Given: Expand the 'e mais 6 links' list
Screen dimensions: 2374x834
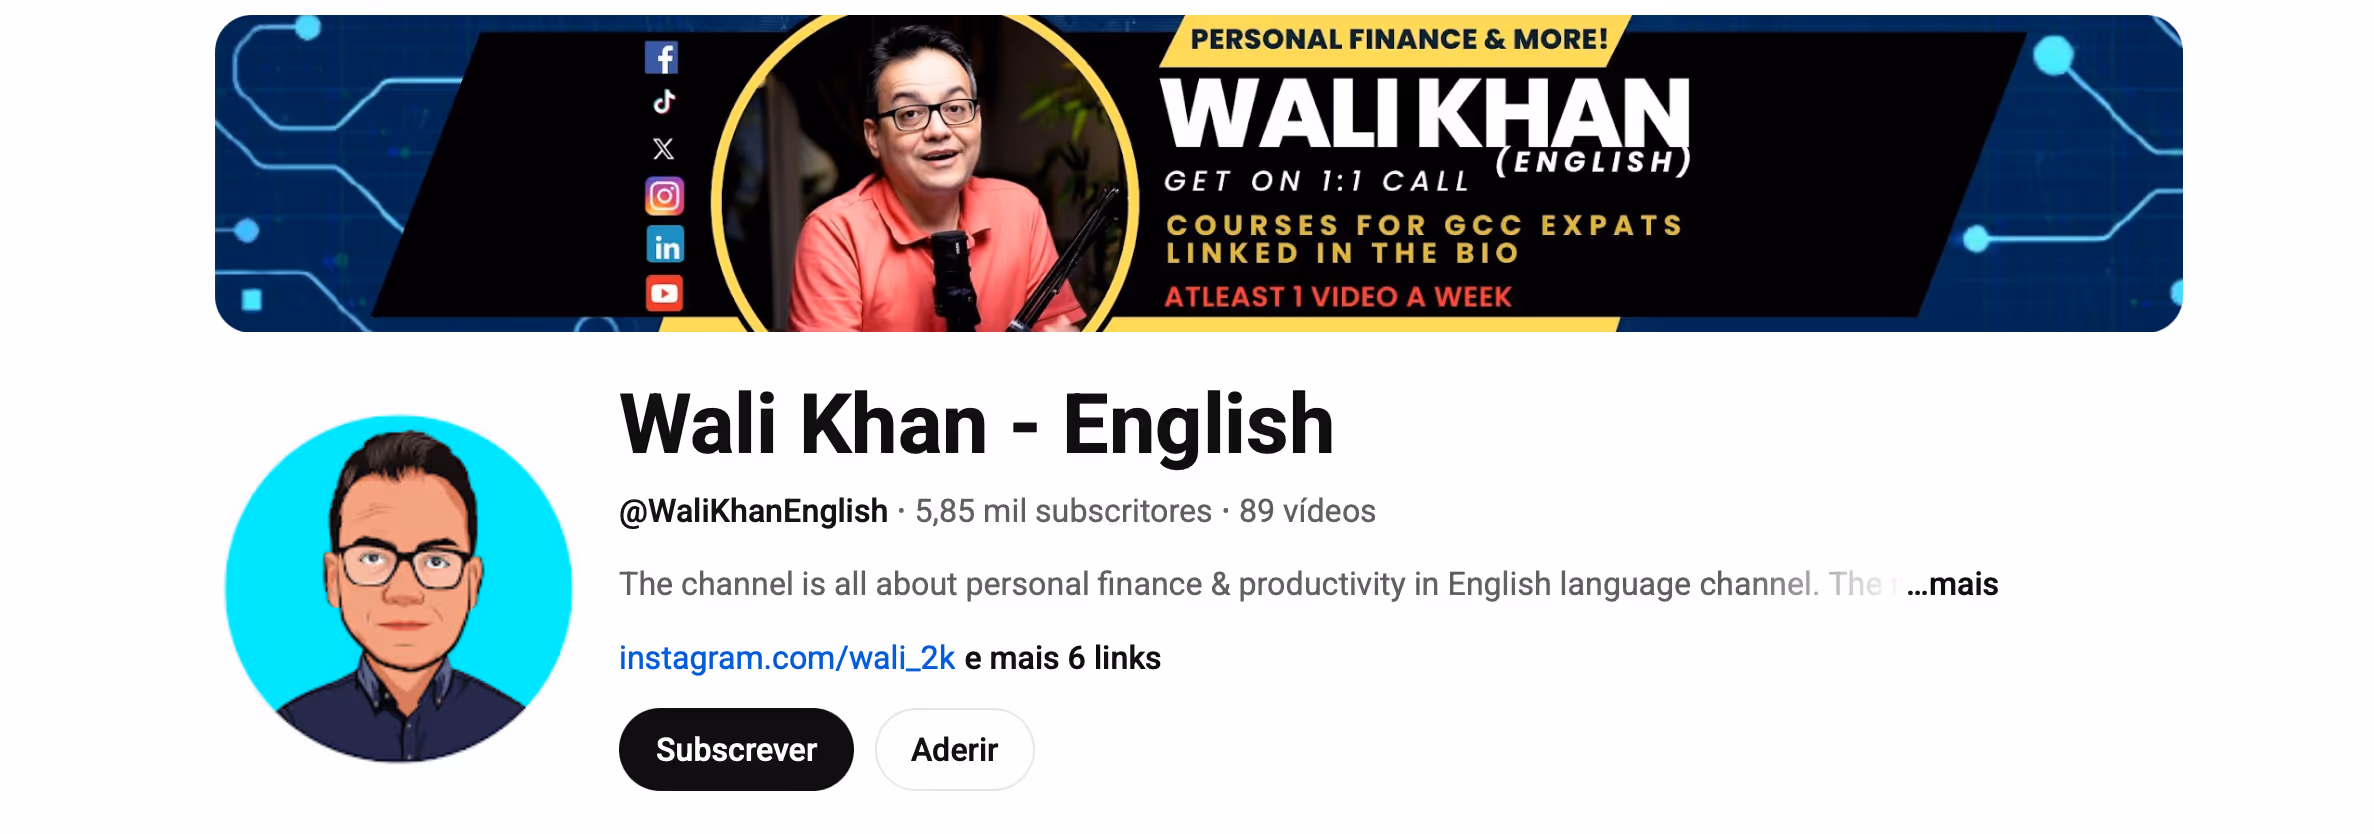Looking at the screenshot, I should [1062, 658].
